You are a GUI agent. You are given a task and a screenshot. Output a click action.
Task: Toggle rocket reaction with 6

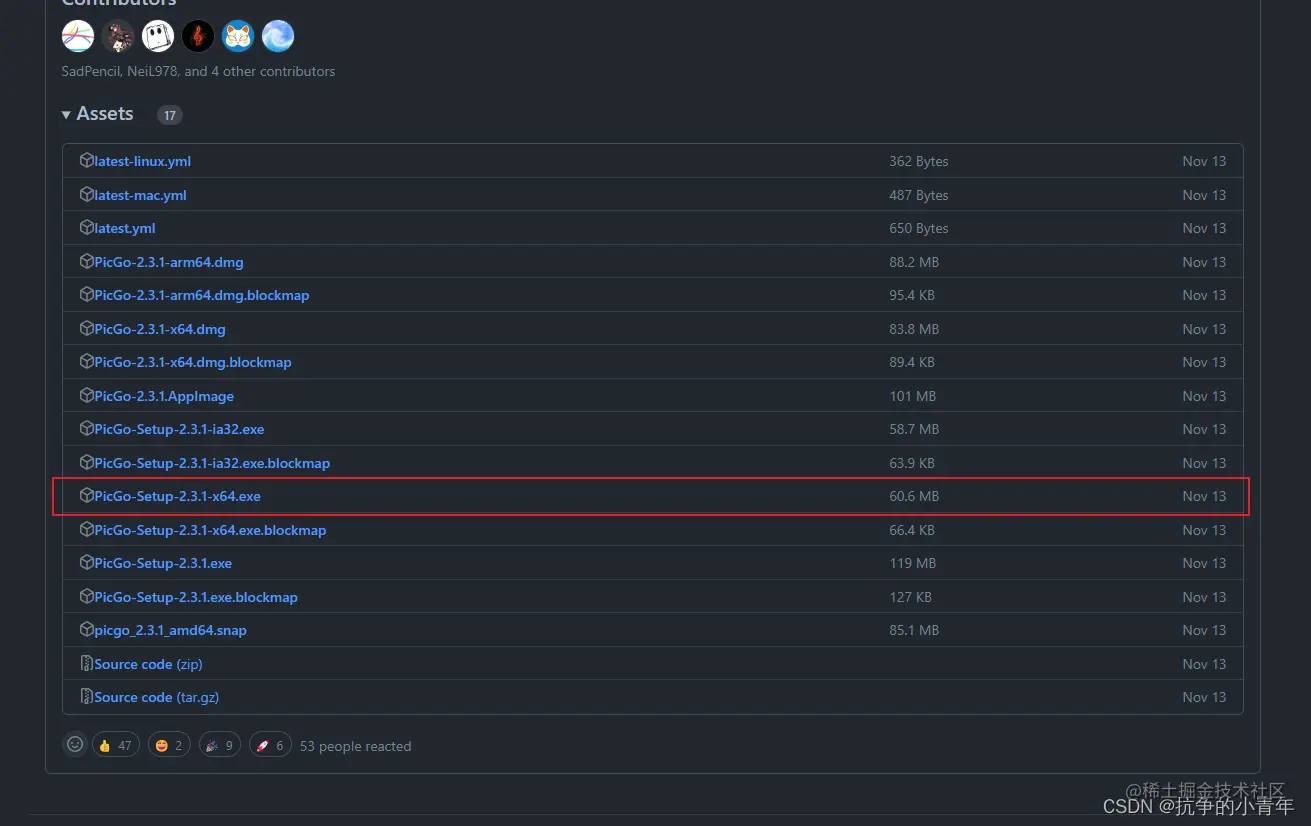[270, 745]
